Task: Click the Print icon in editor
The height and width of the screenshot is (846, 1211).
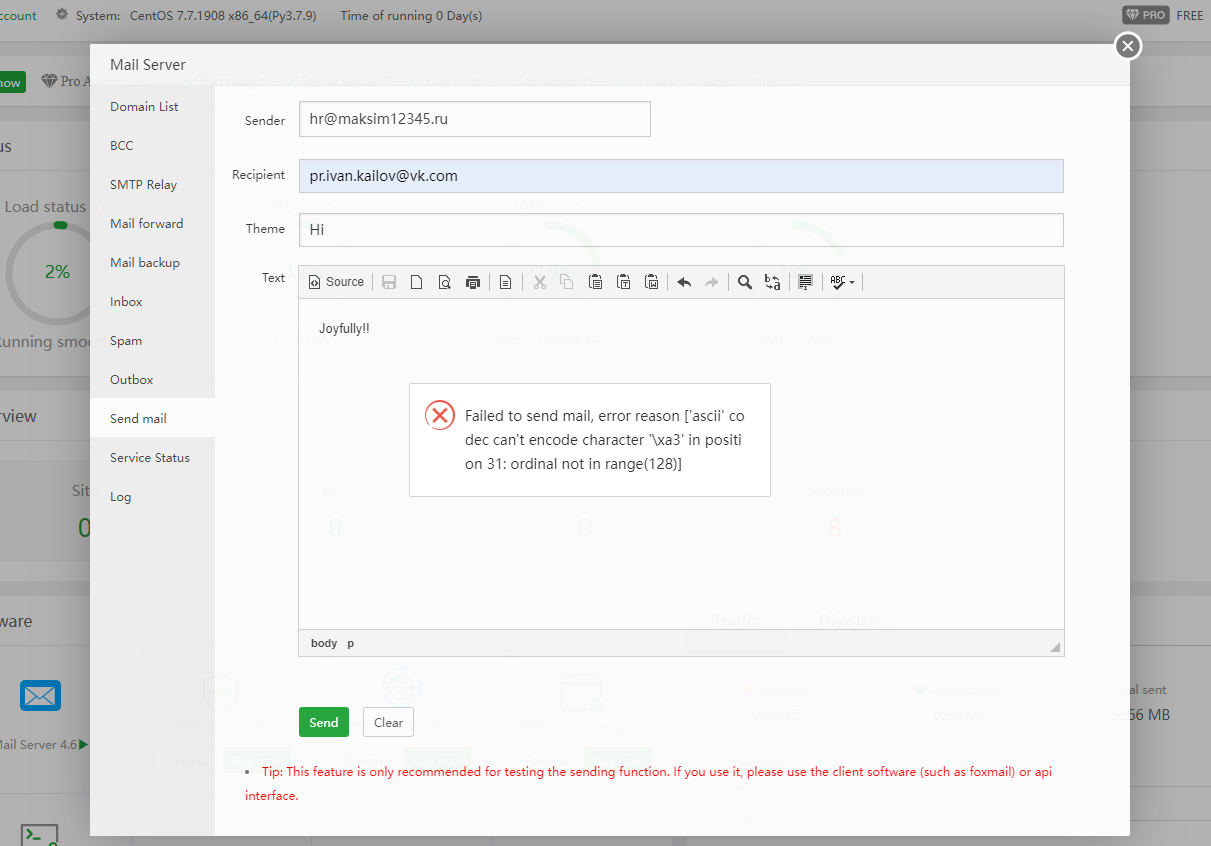Action: pyautogui.click(x=473, y=282)
